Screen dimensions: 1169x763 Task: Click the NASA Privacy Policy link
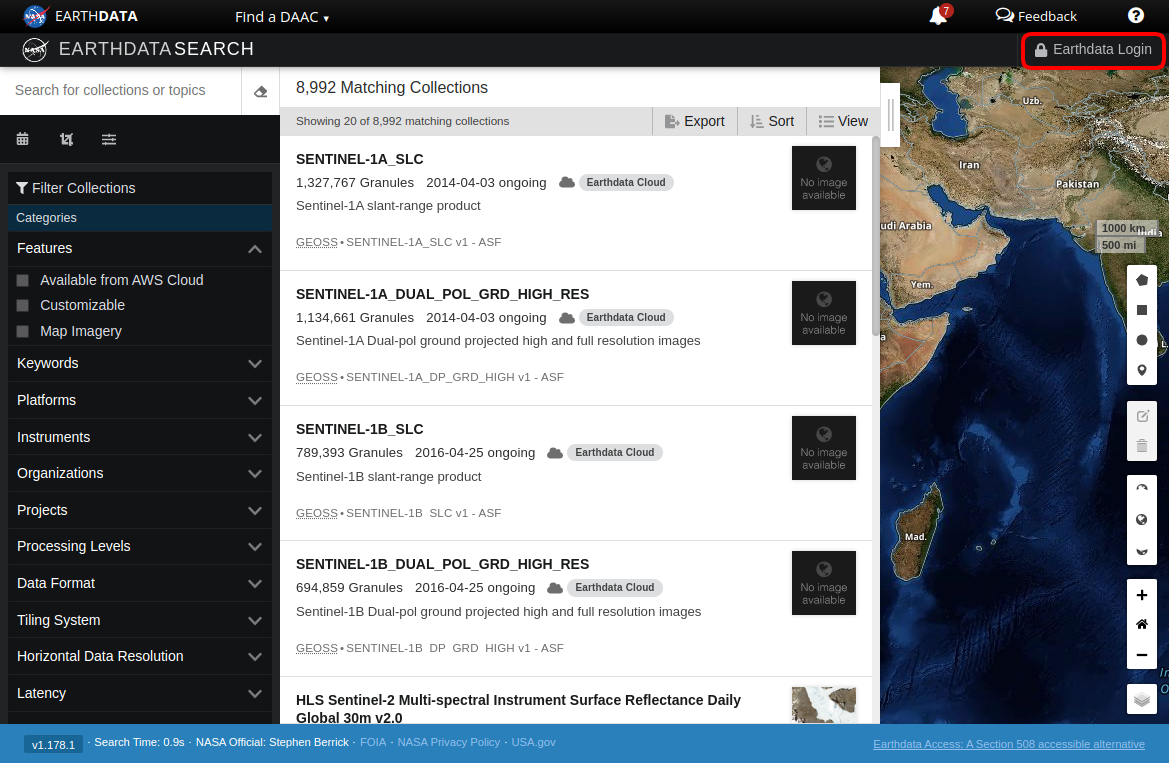coord(449,742)
